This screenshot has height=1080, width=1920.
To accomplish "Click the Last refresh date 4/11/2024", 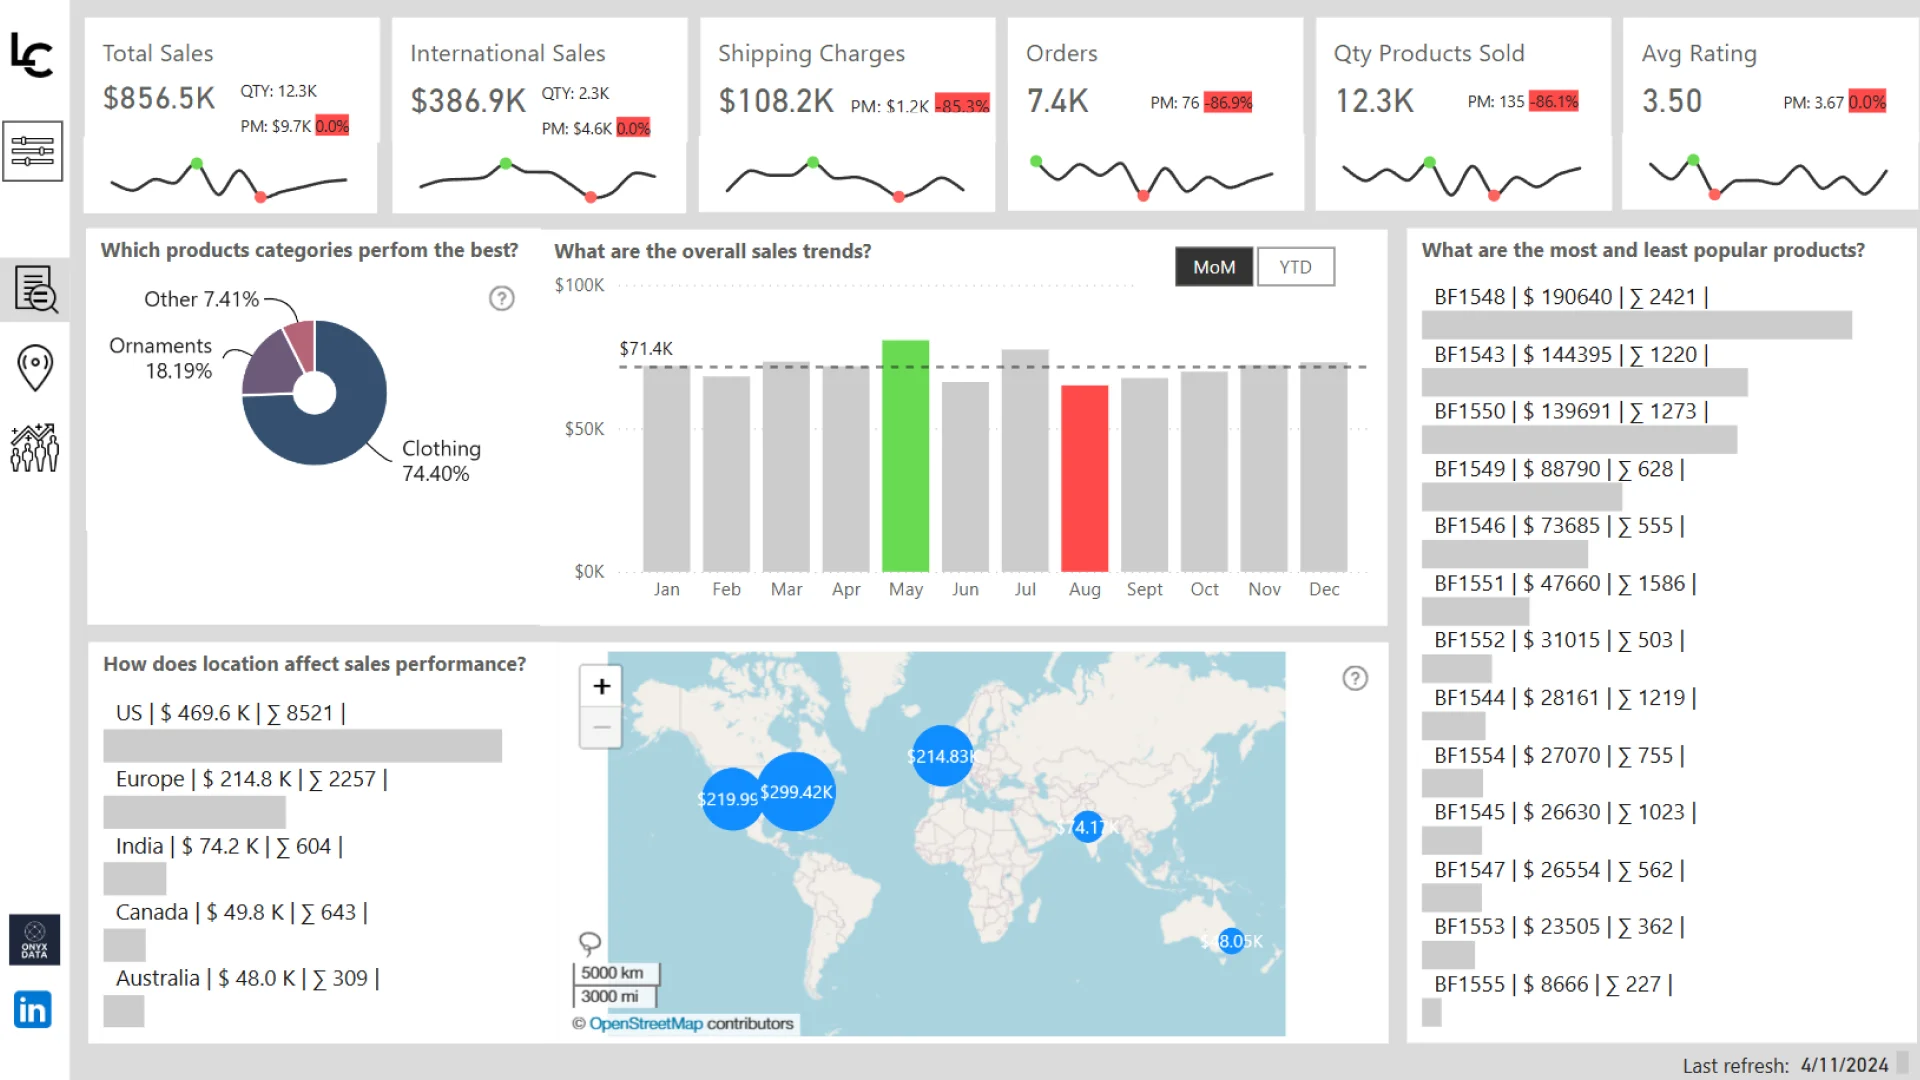I will click(x=1844, y=1065).
